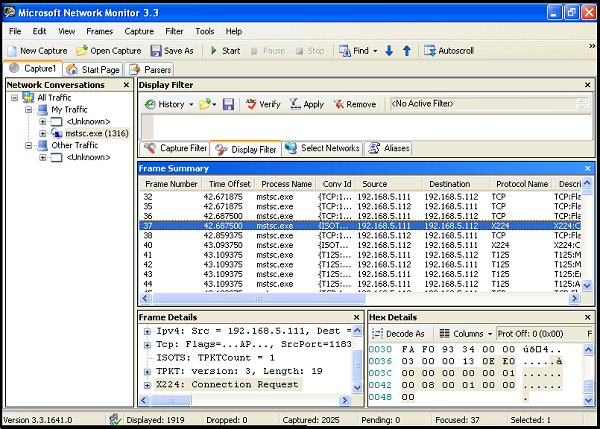The width and height of the screenshot is (600, 429).
Task: Expand the Ipv4 node in Frame Details
Action: 147,331
